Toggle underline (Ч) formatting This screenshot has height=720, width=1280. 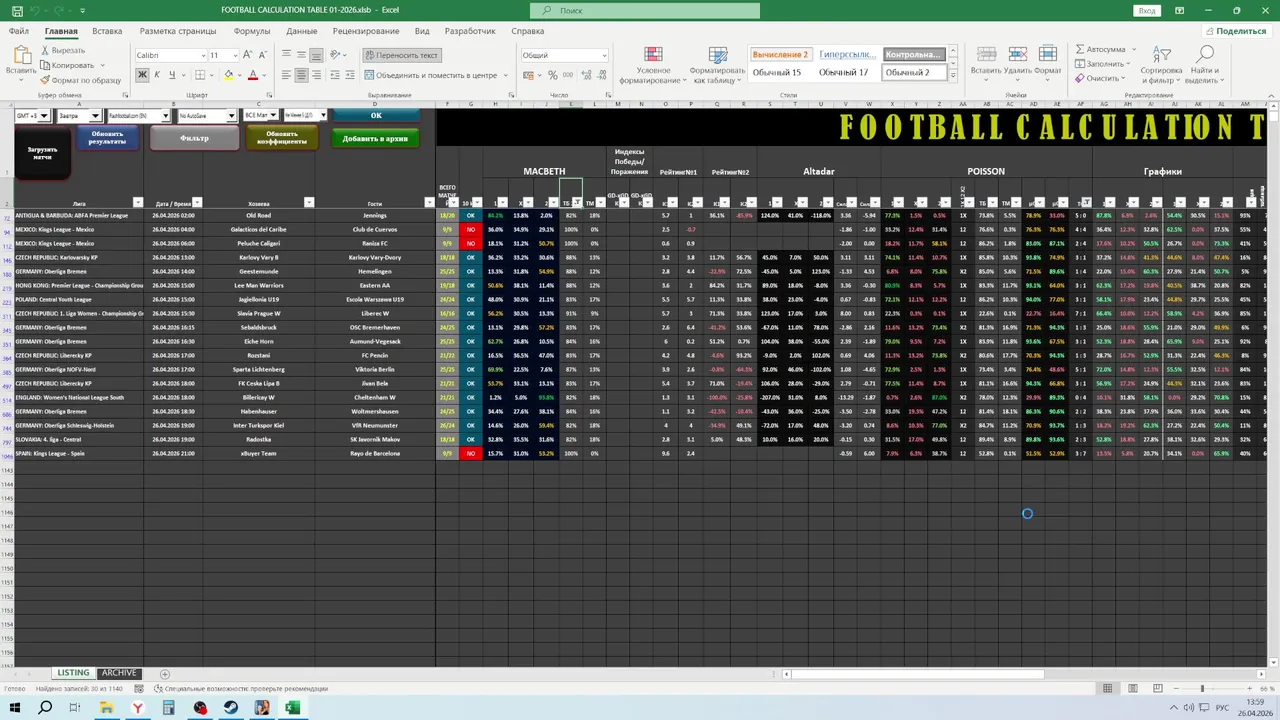click(x=172, y=75)
